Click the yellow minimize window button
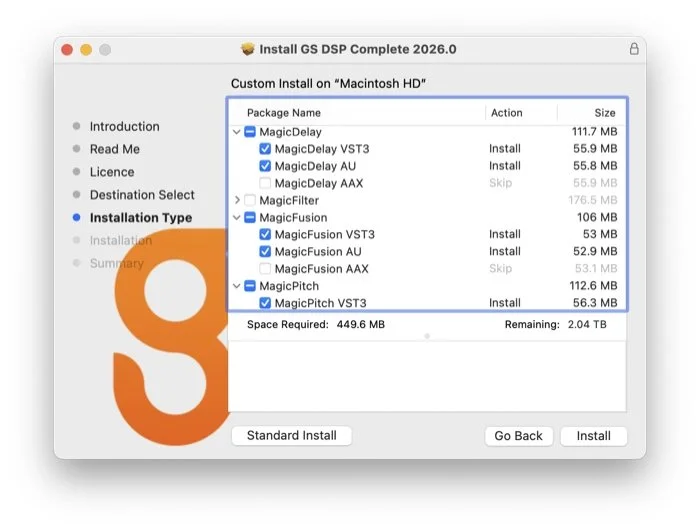700x530 pixels. point(86,50)
